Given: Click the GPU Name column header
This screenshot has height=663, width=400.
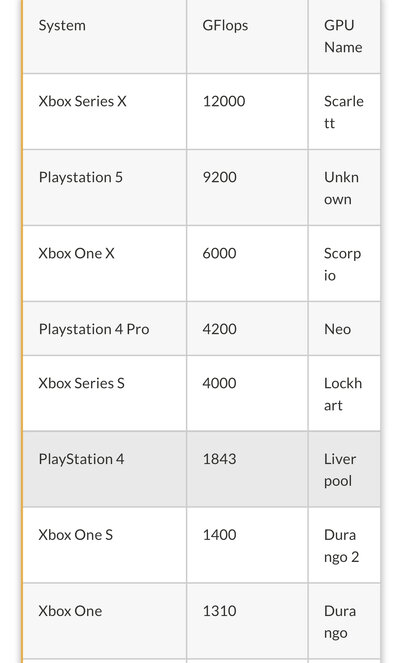Looking at the screenshot, I should (x=343, y=36).
